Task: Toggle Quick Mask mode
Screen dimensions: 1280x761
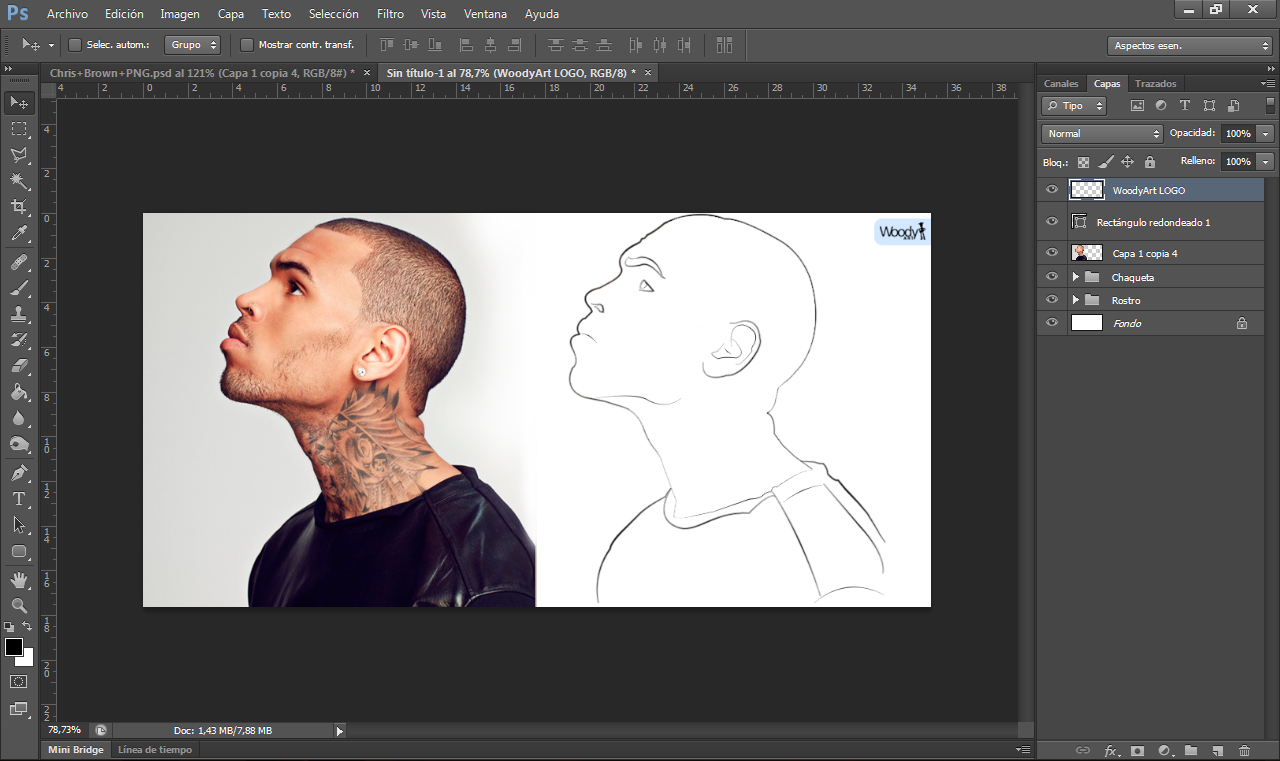Action: (x=19, y=681)
